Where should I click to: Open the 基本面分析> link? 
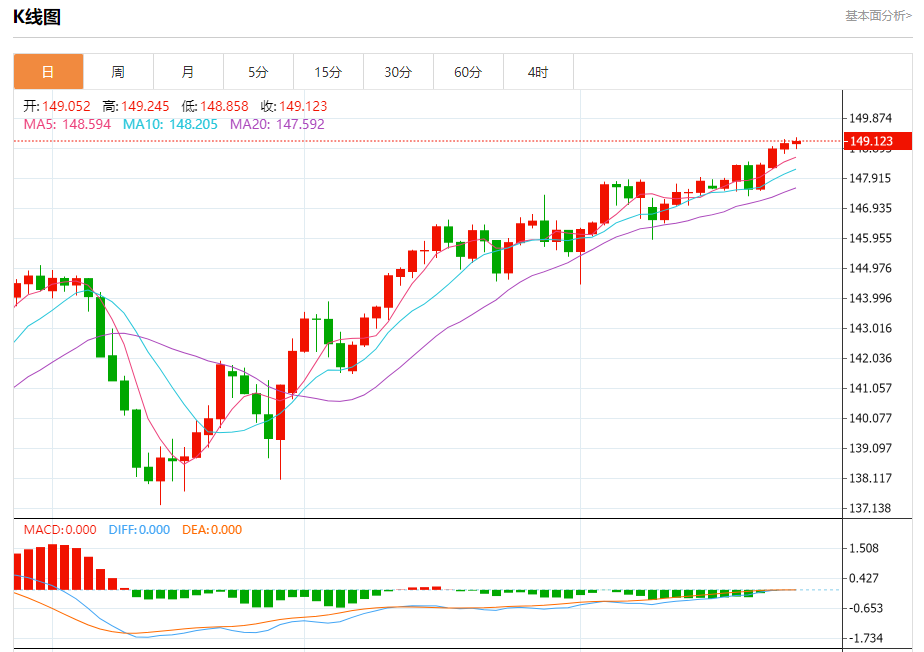coord(878,16)
